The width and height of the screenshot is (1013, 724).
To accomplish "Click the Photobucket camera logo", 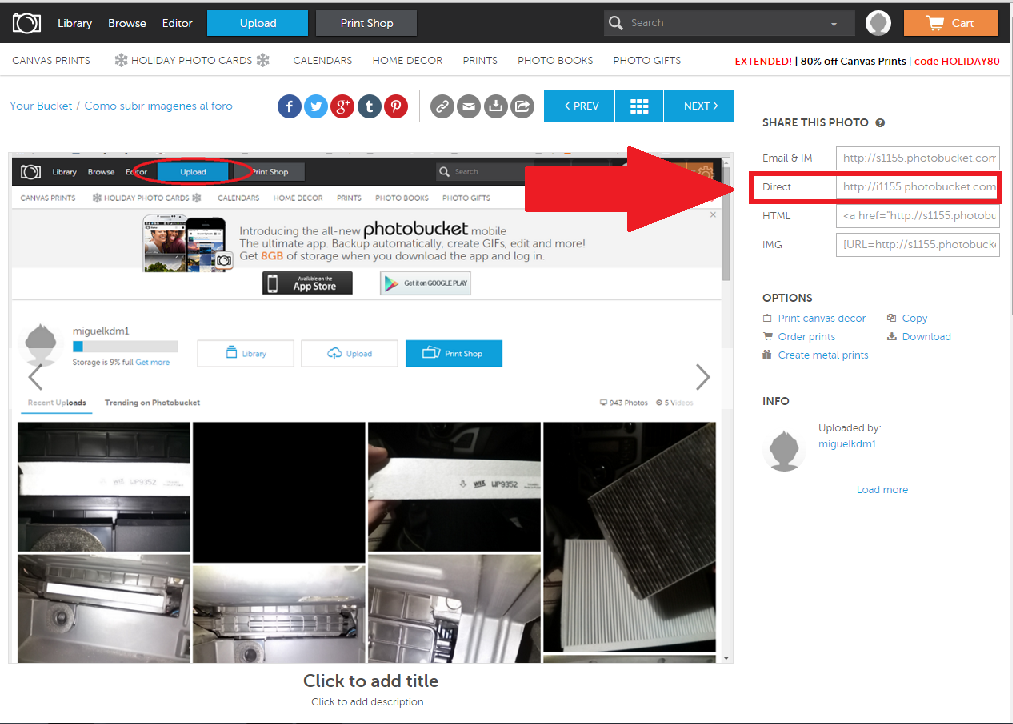I will [x=27, y=23].
